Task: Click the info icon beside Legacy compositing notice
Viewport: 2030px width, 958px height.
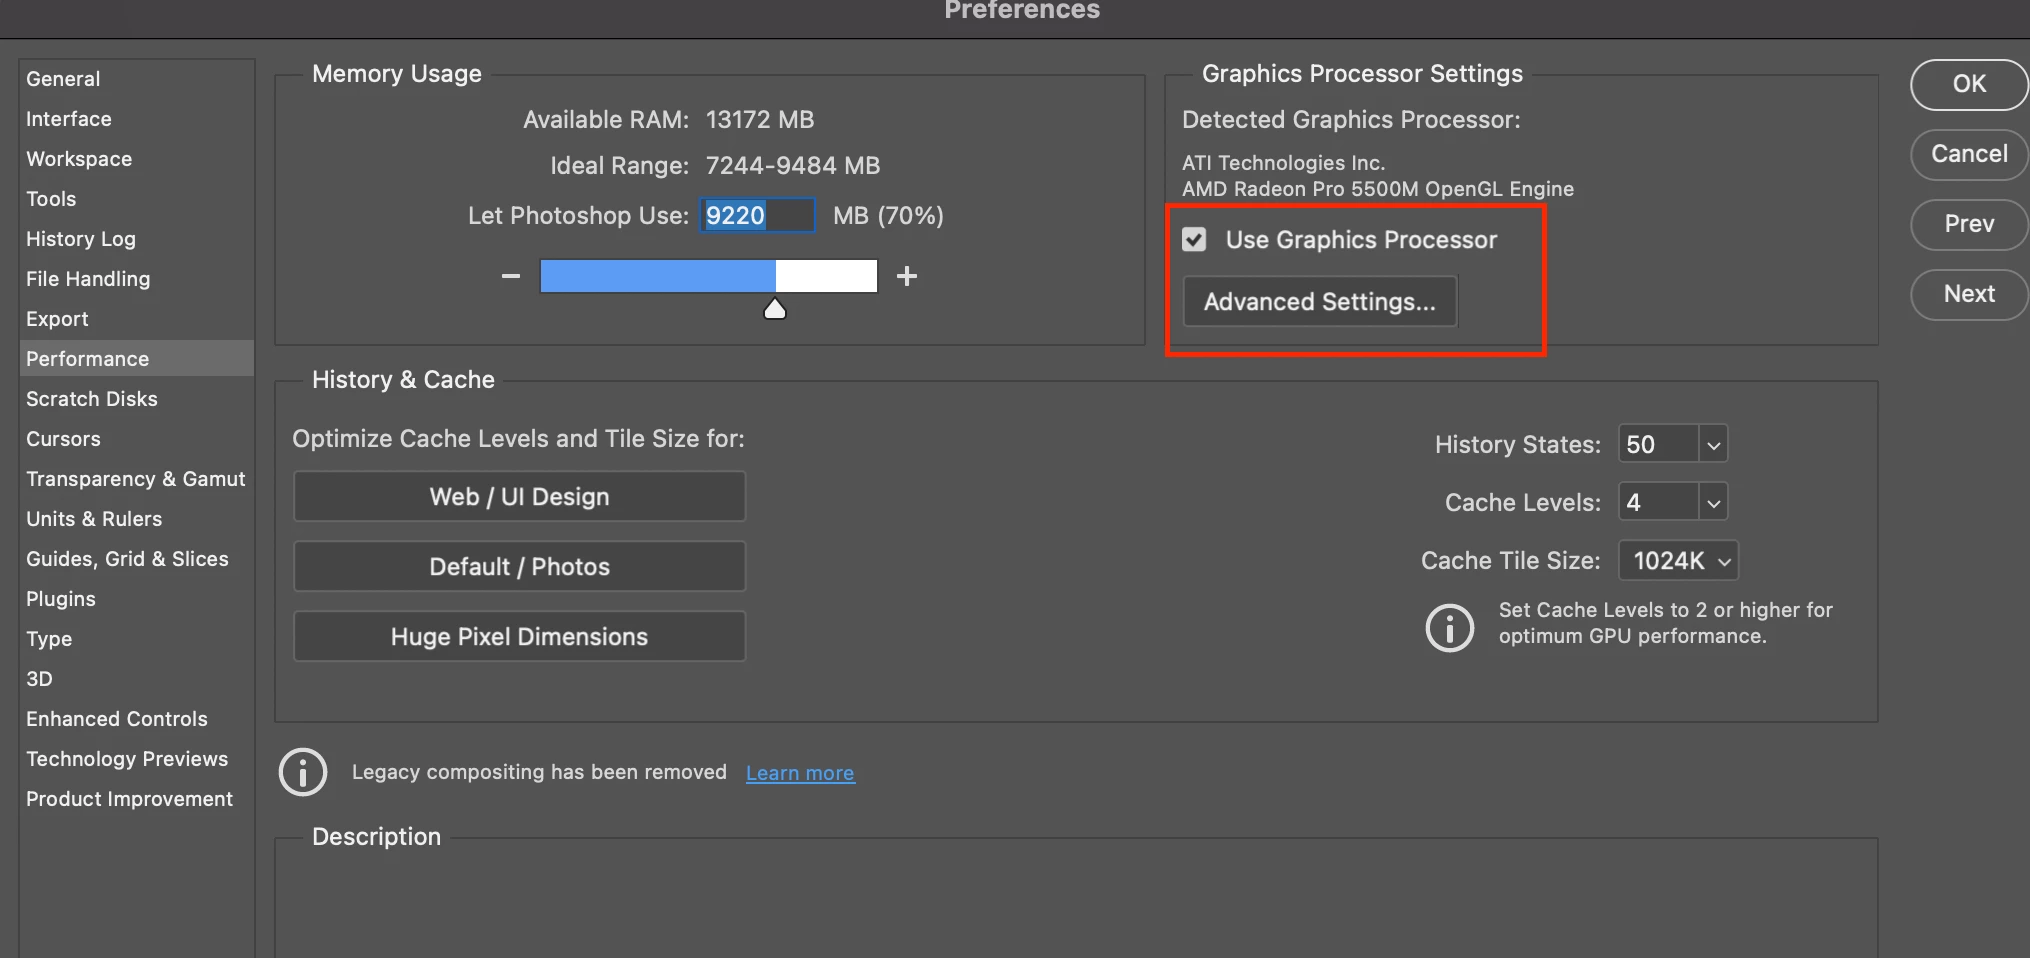Action: coord(303,772)
